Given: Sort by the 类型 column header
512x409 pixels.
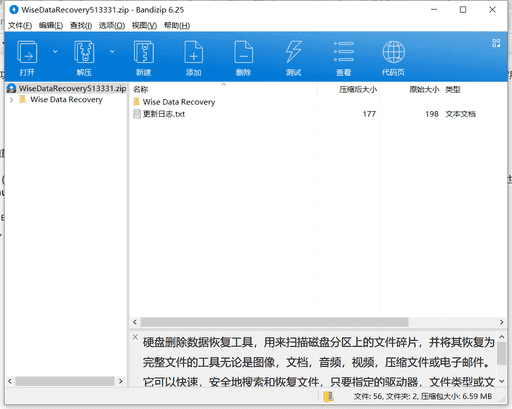Looking at the screenshot, I should (474, 89).
